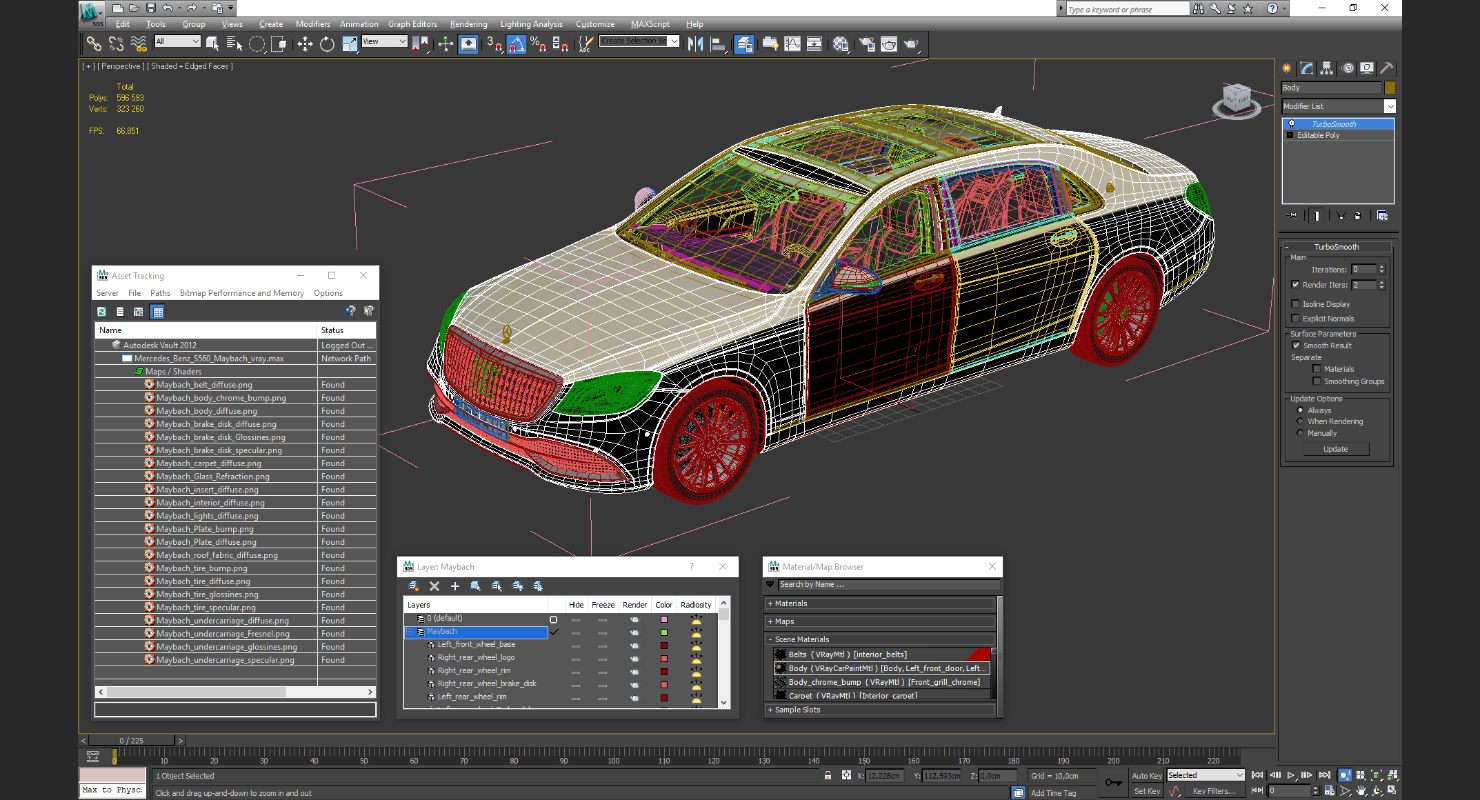Toggle the Auto Key button
Viewport: 1480px width, 800px height.
tap(1147, 775)
